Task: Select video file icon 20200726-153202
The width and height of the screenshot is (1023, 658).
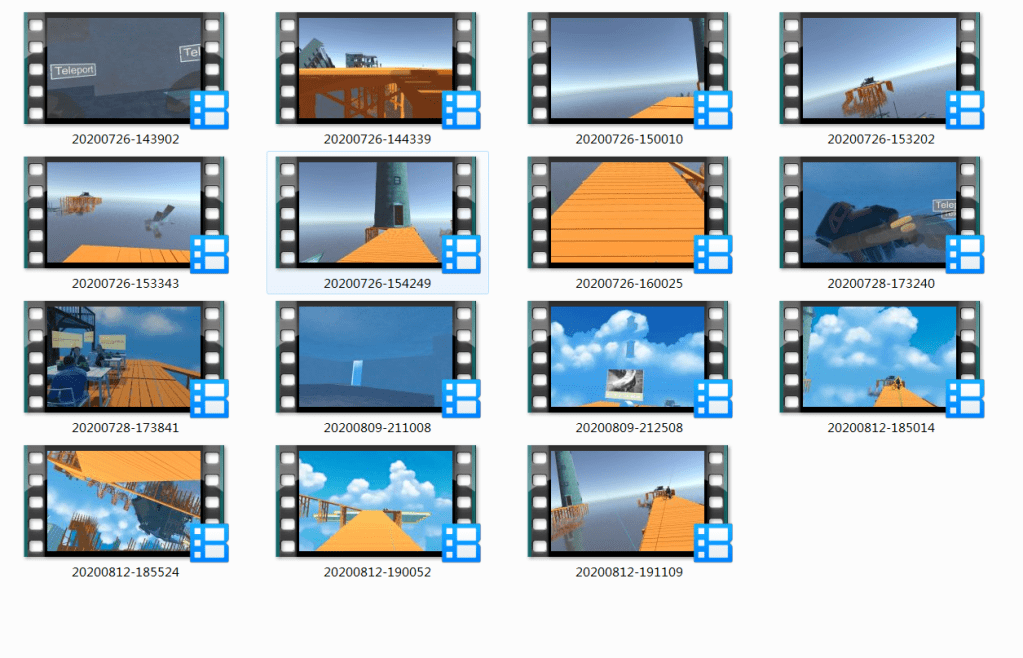Action: point(881,69)
